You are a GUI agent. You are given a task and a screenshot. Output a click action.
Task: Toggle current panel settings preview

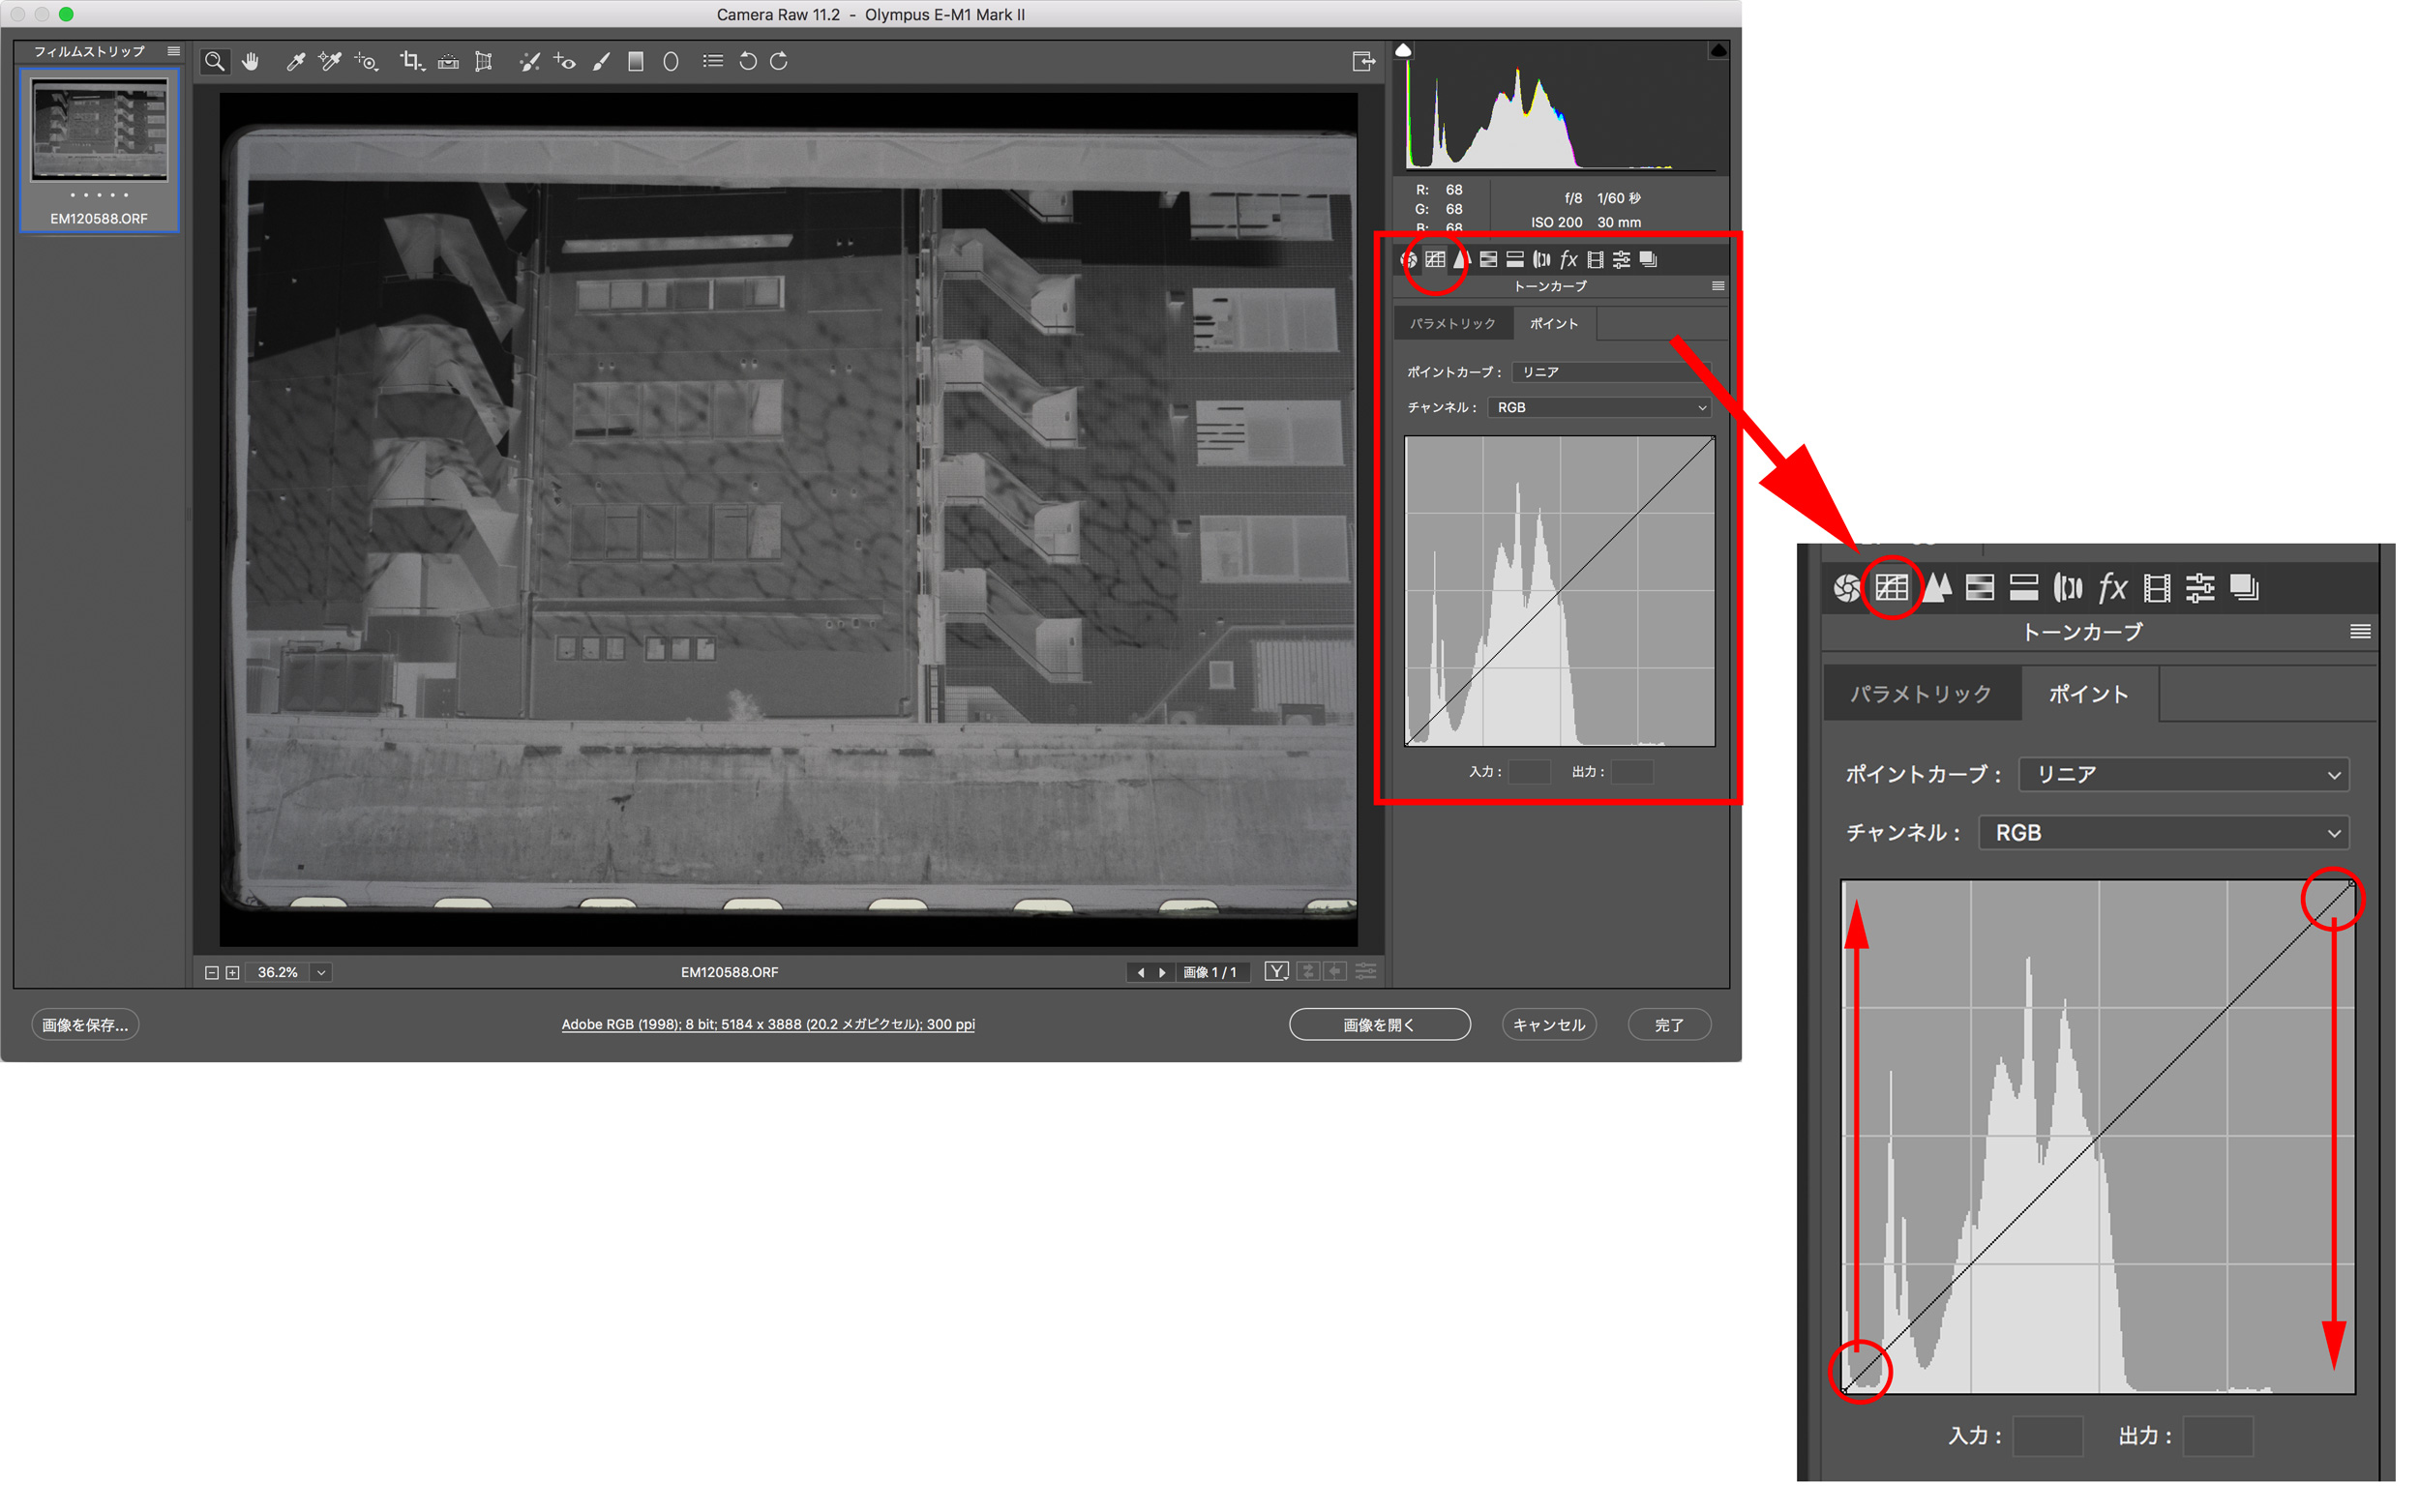pos(1366,972)
